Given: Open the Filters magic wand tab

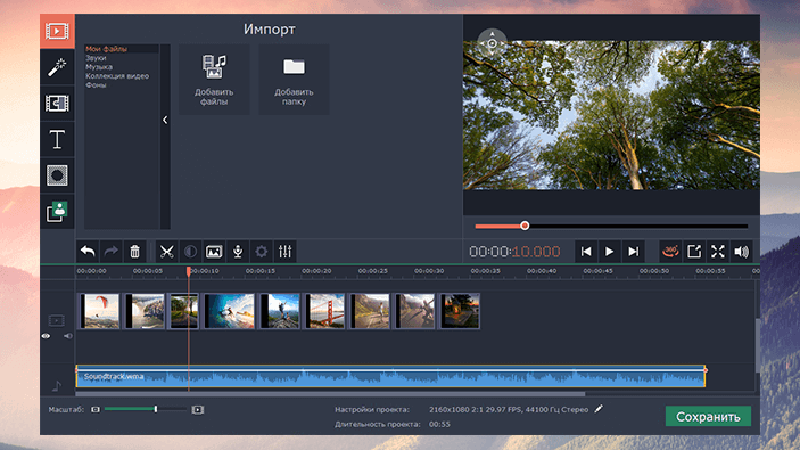Looking at the screenshot, I should (57, 68).
